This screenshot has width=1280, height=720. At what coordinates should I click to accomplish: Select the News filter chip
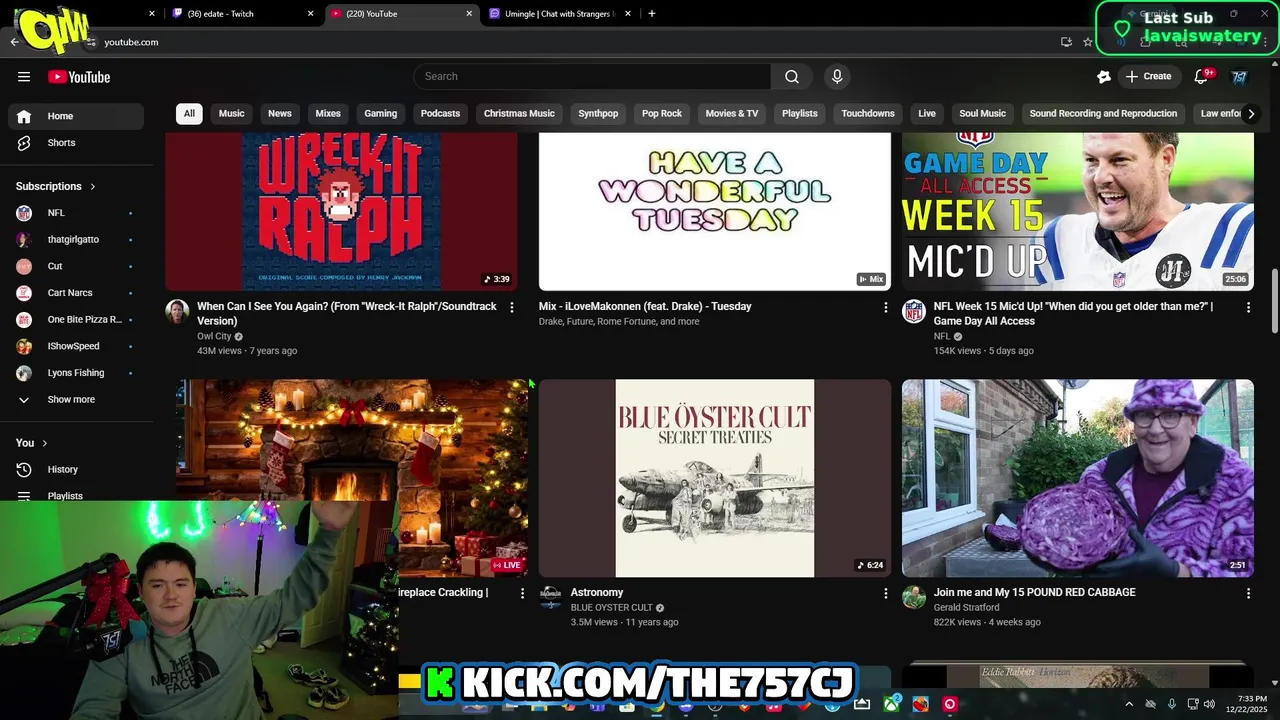[280, 114]
